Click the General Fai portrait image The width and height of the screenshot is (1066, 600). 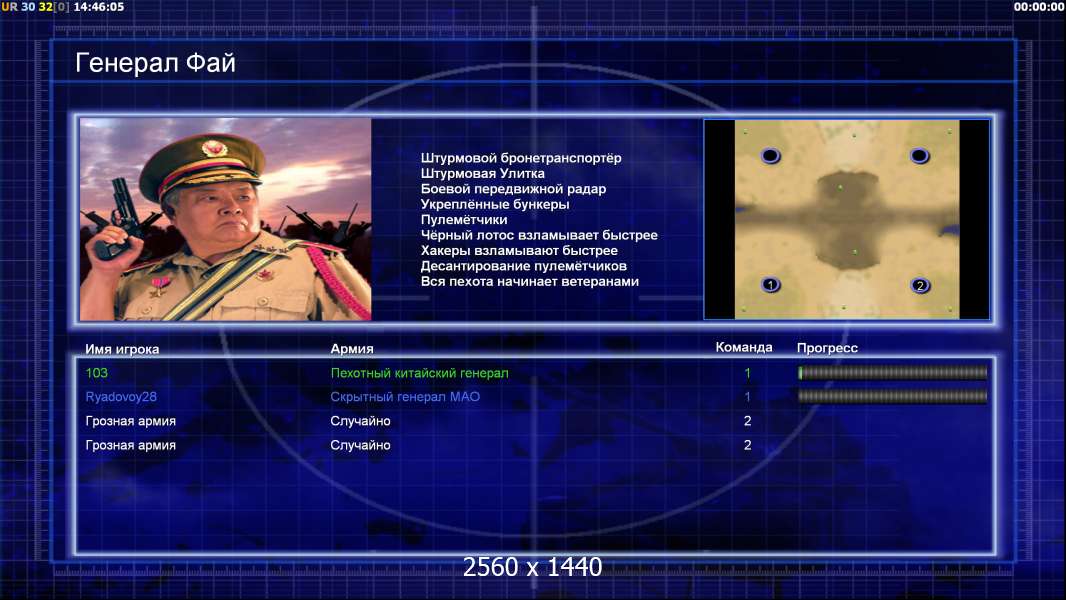[226, 219]
